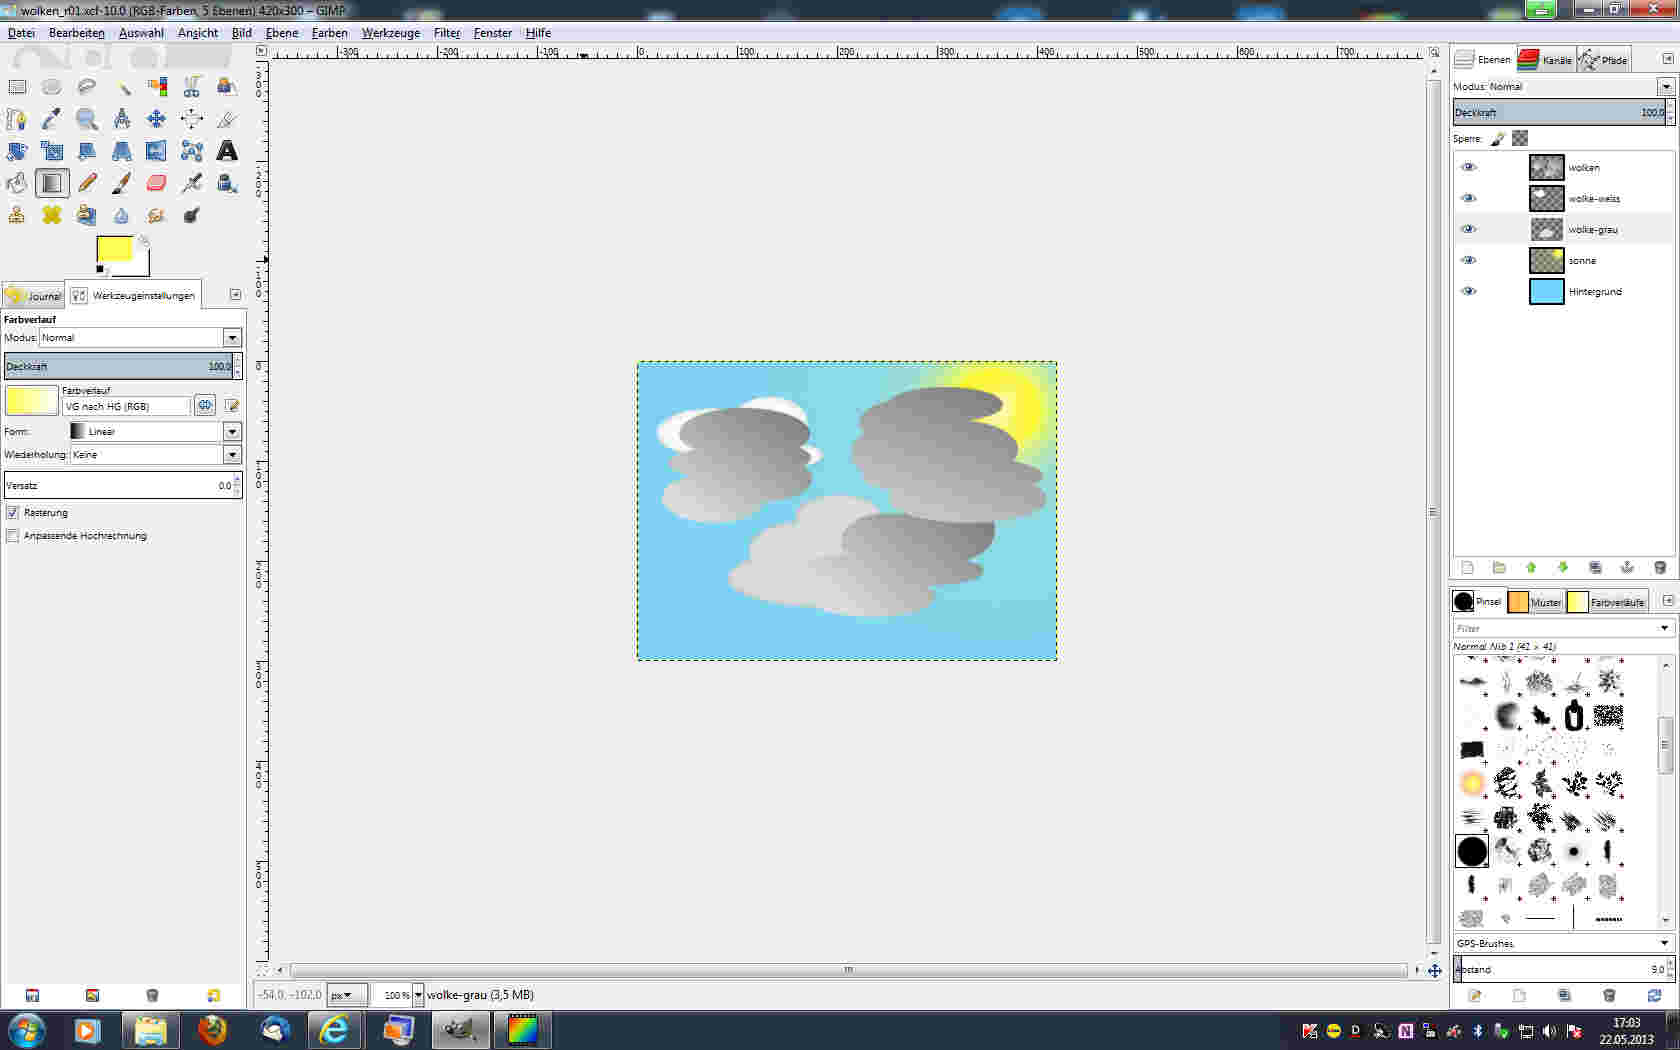
Task: Select the Free Select lasso tool
Action: (87, 87)
